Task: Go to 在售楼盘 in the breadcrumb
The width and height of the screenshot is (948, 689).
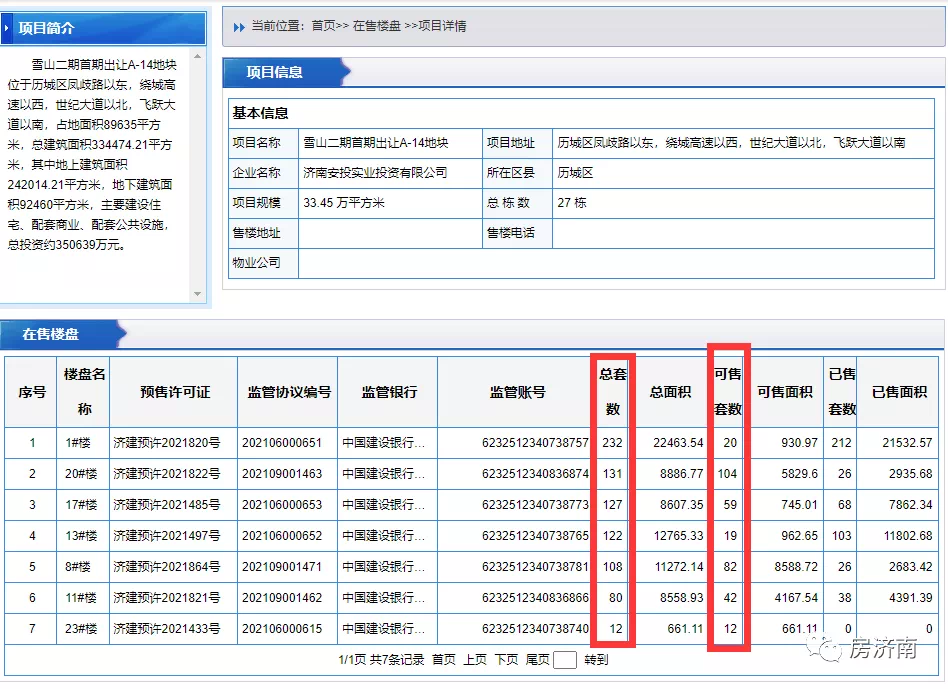Action: [x=377, y=26]
